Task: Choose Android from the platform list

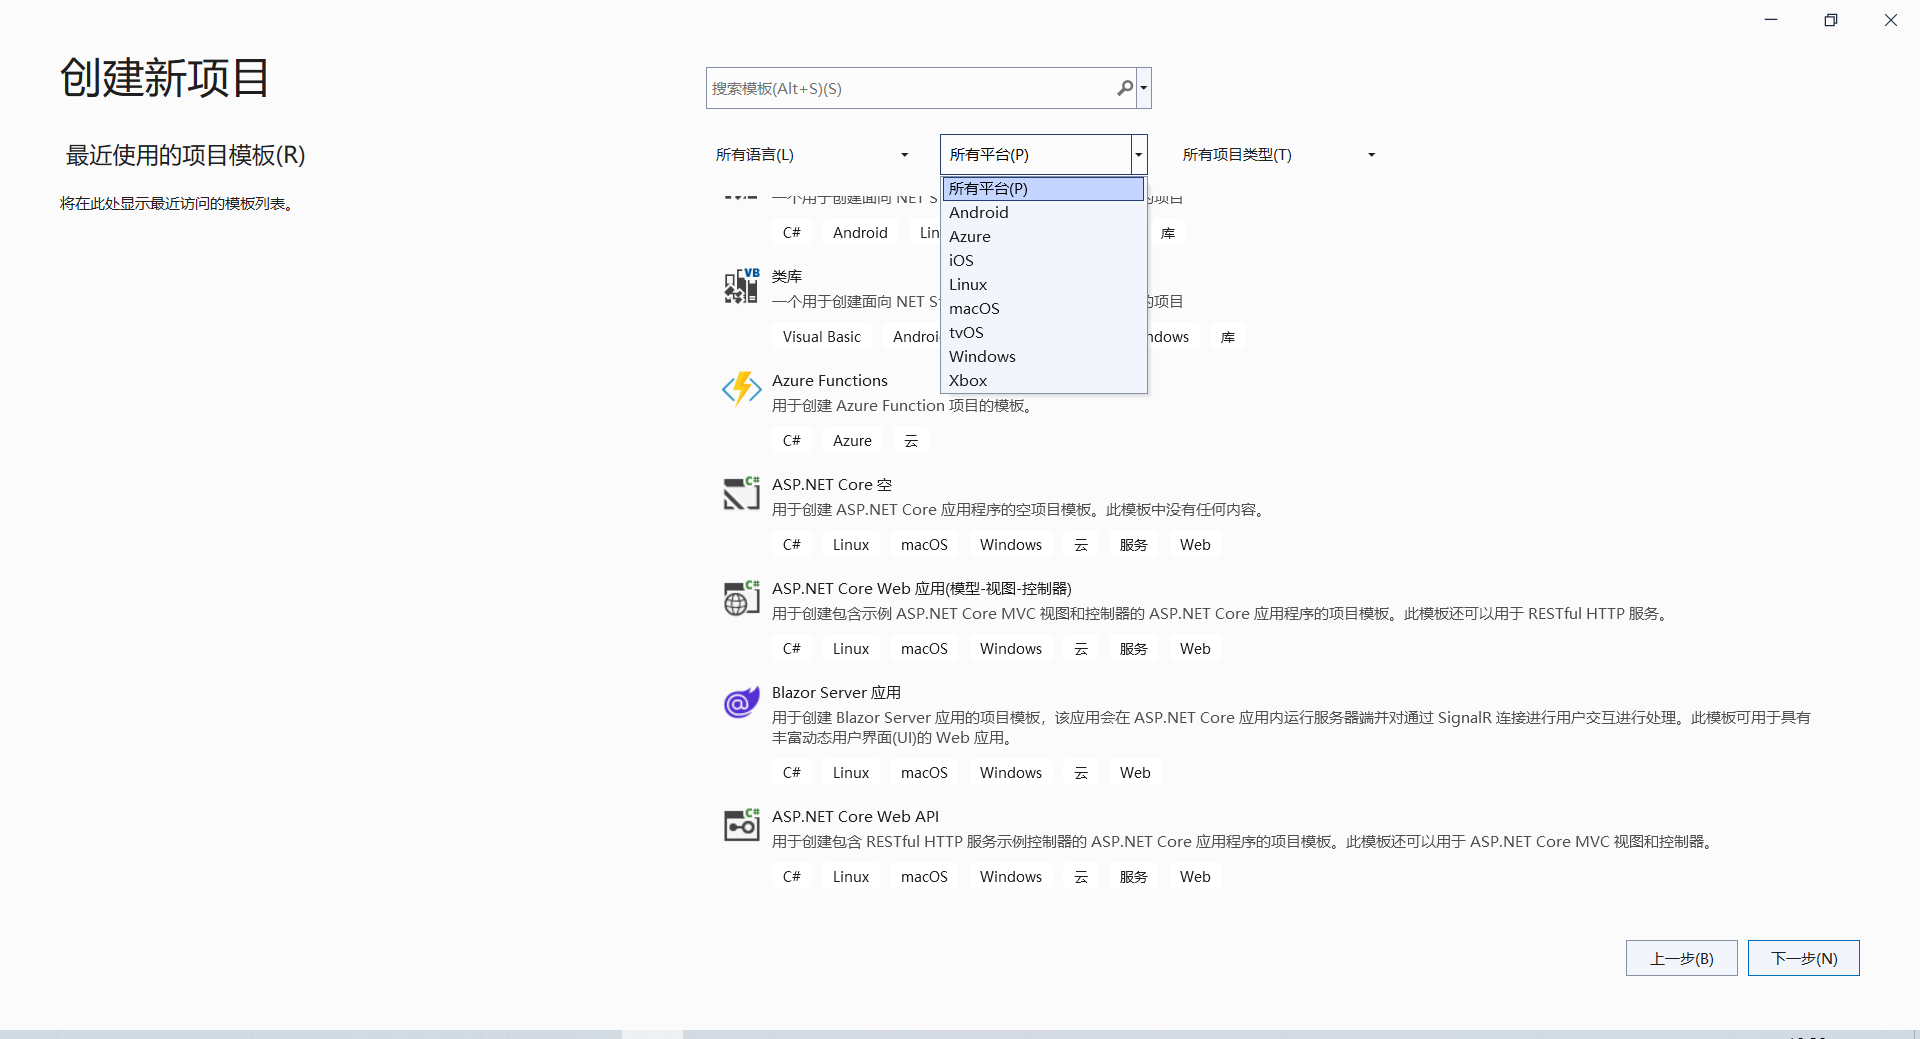Action: click(x=1043, y=212)
